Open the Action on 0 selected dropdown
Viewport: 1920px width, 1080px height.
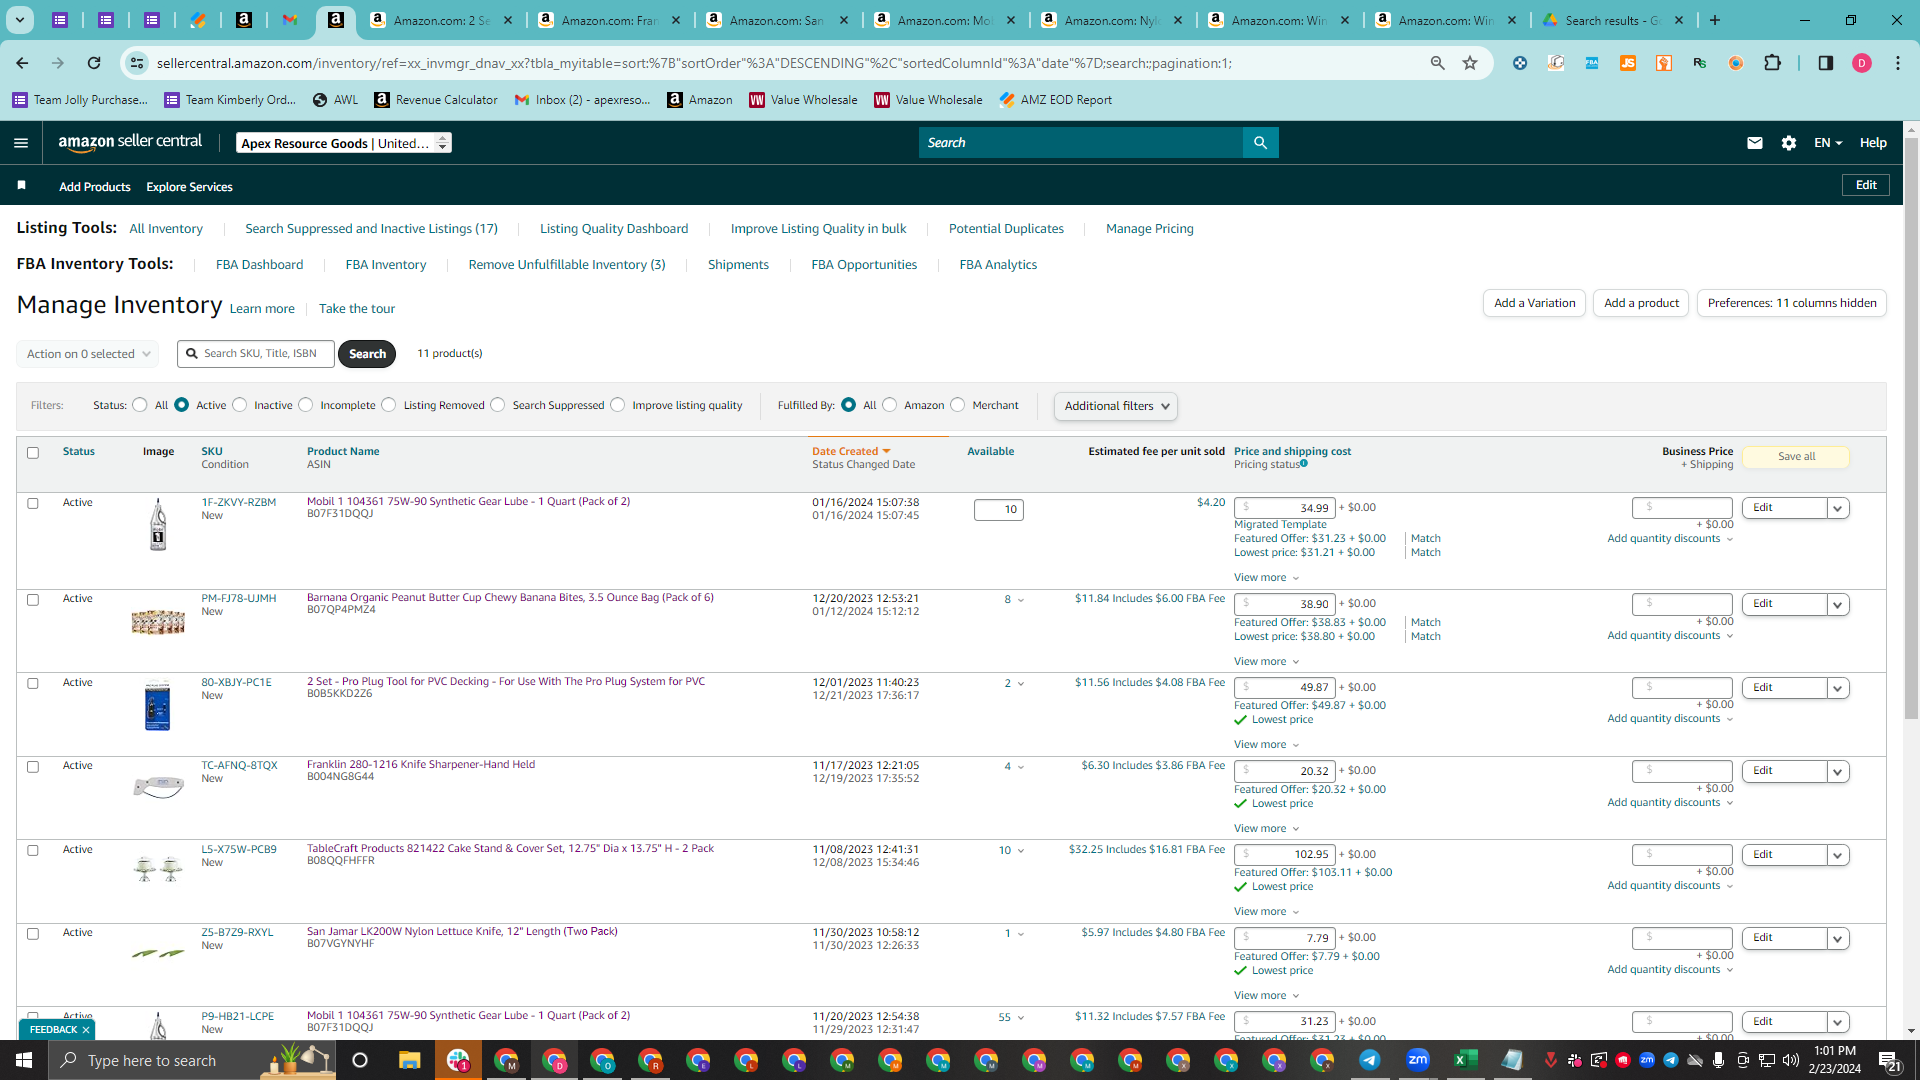(87, 354)
